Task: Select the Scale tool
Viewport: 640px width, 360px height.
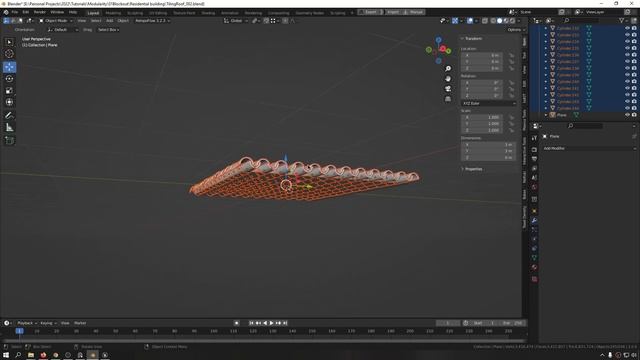Action: [x=9, y=91]
